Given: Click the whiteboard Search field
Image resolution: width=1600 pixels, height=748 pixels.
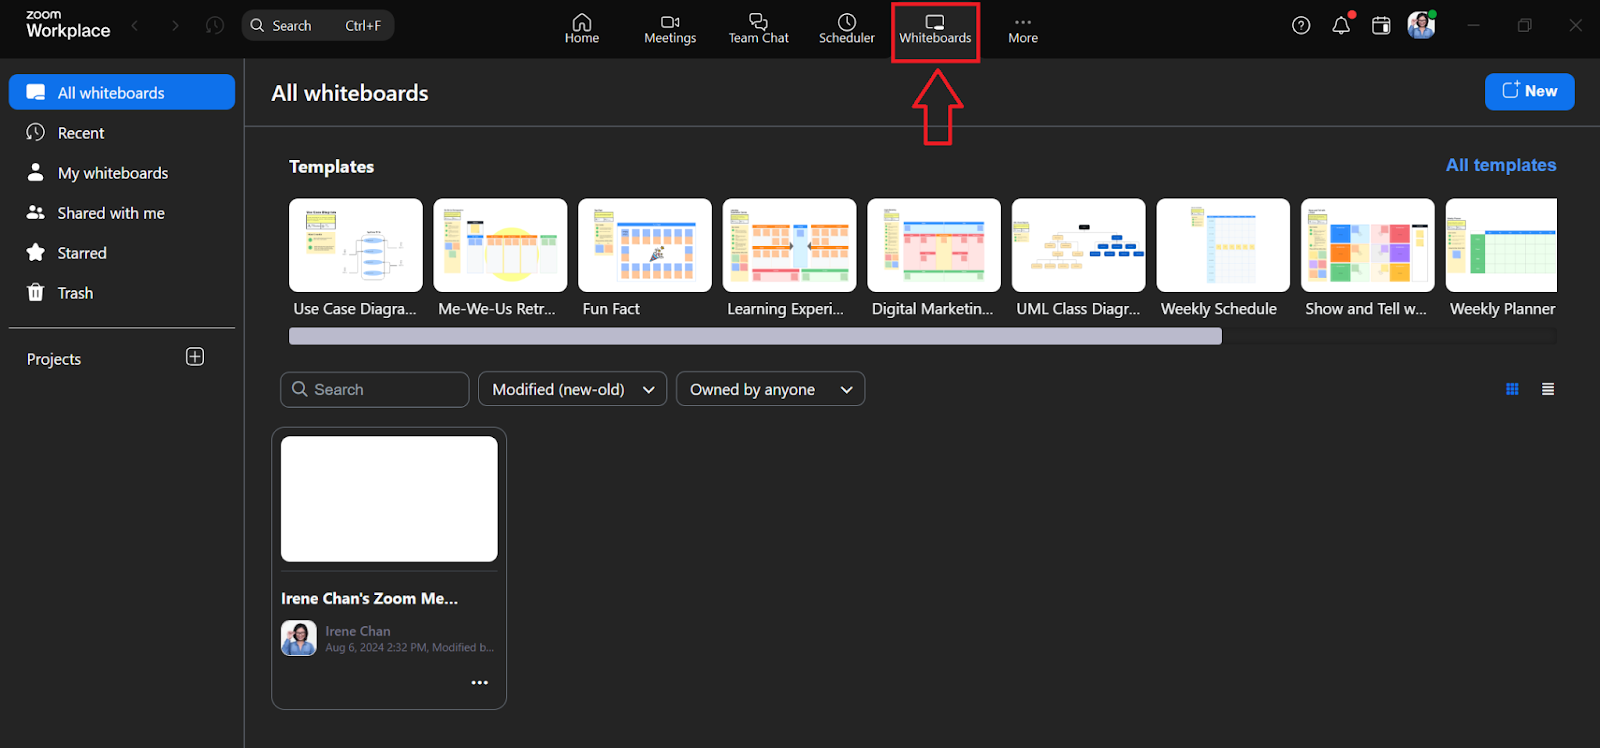Looking at the screenshot, I should tap(374, 389).
